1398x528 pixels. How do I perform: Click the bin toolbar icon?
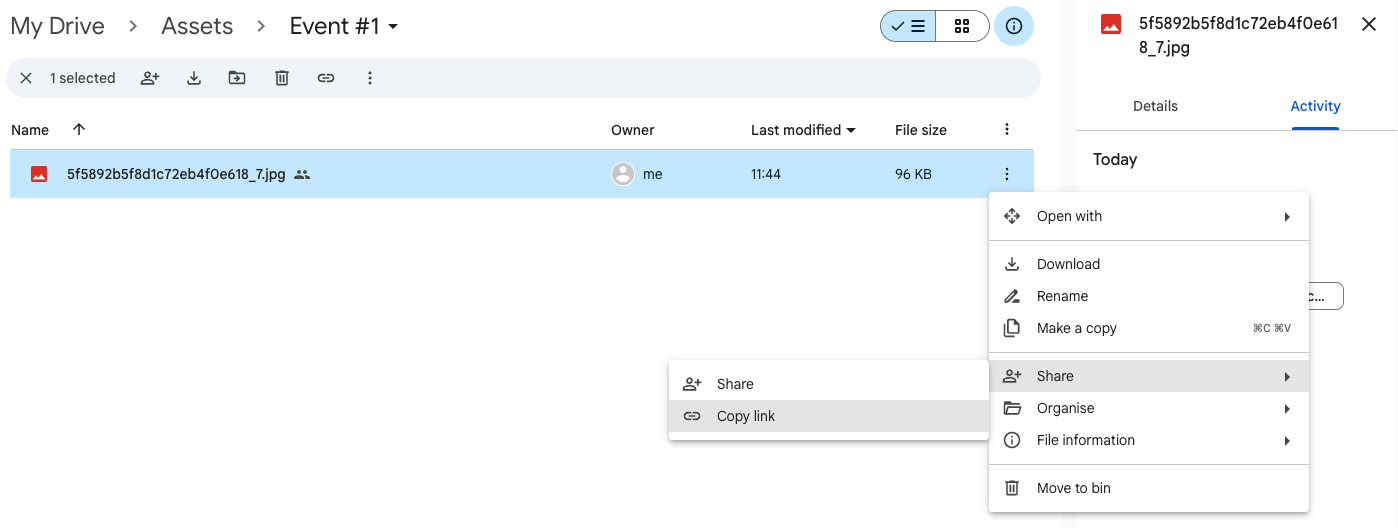pos(282,78)
